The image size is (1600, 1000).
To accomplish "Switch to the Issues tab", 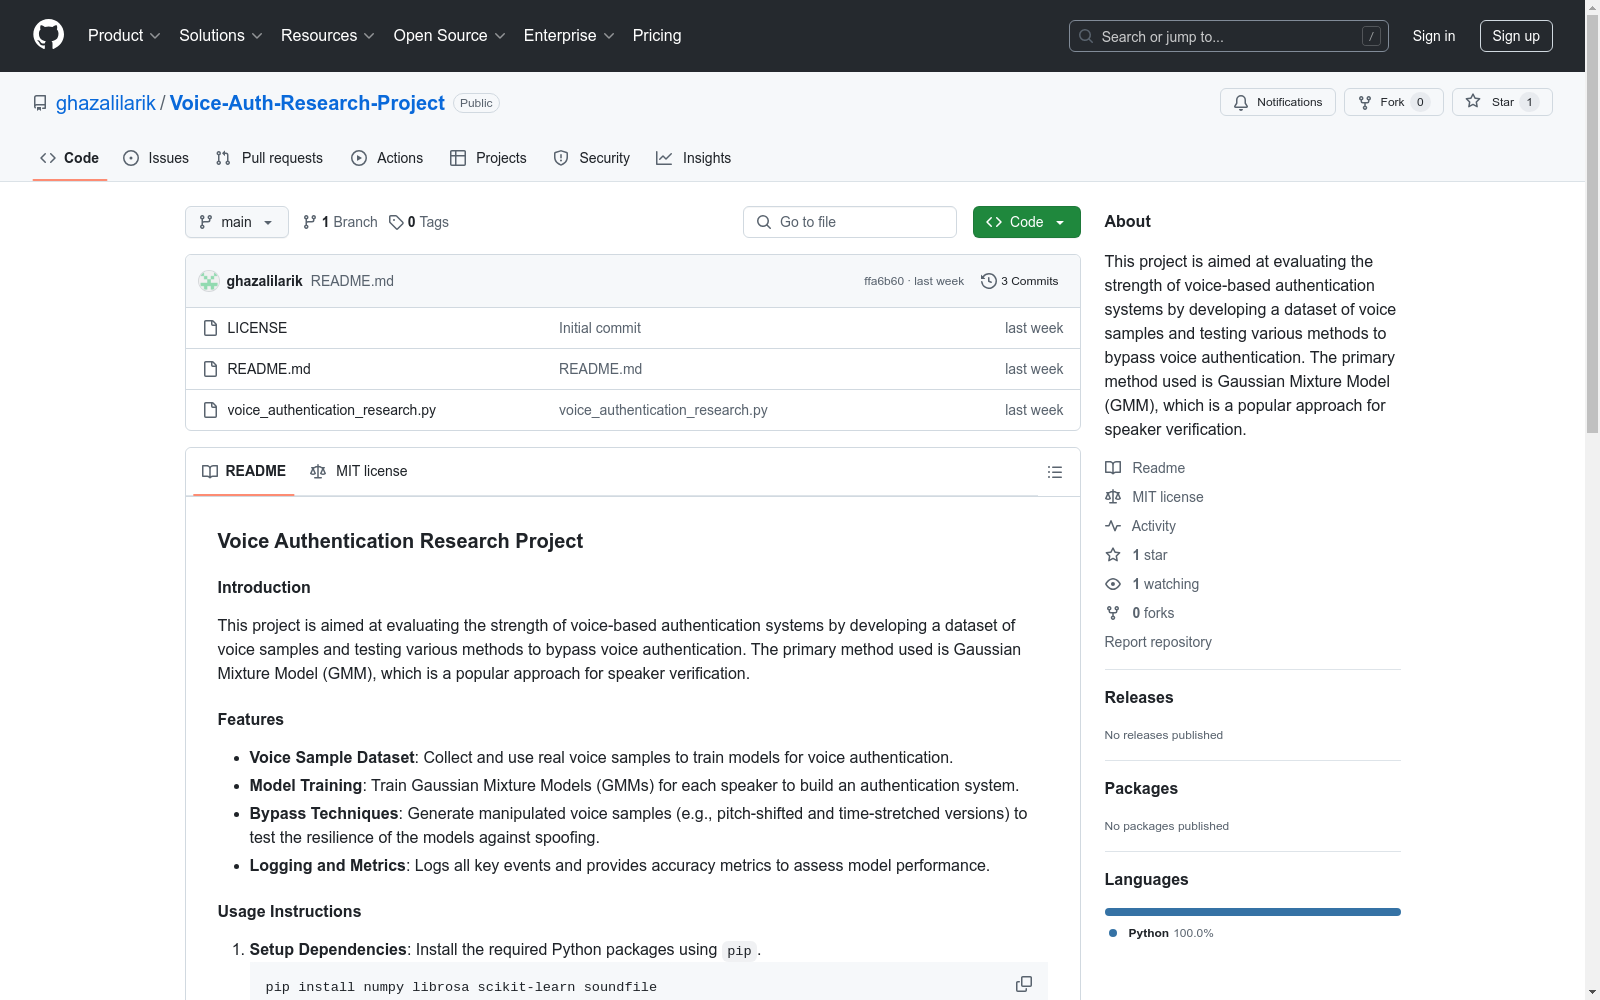I will tap(156, 158).
